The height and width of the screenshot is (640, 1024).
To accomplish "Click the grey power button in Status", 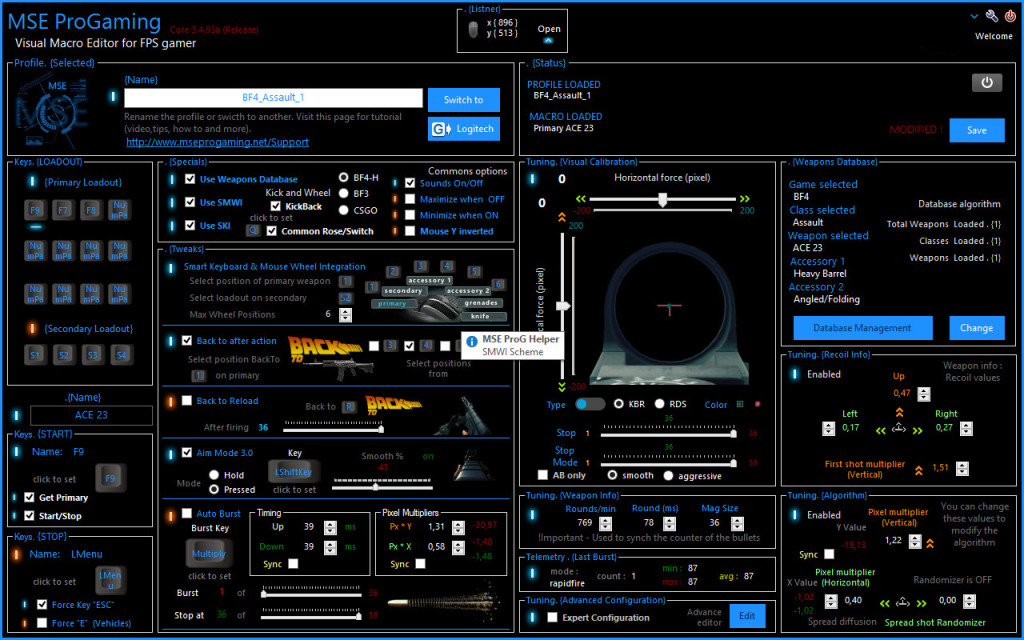I will [987, 82].
